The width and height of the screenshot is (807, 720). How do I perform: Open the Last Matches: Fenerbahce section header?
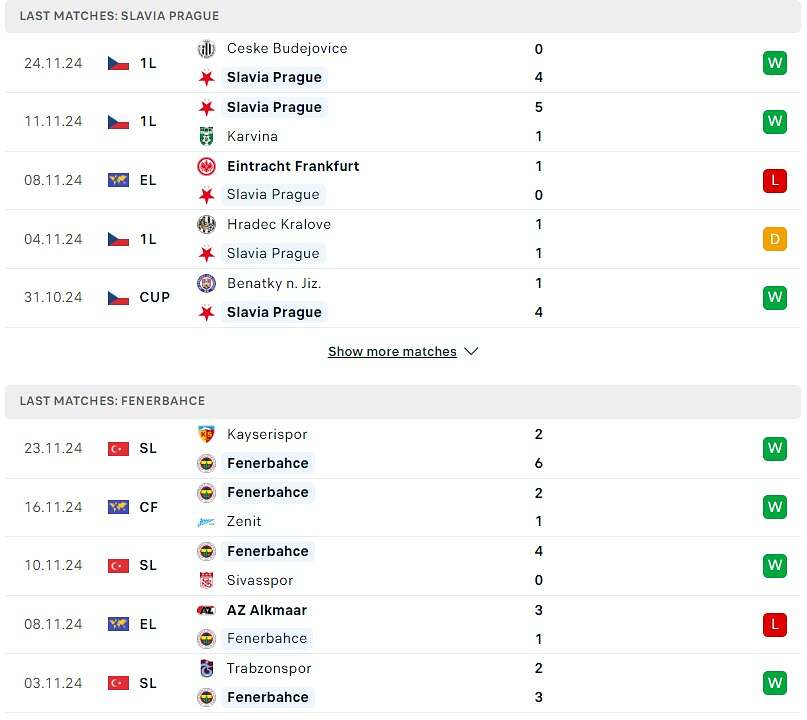coord(403,401)
